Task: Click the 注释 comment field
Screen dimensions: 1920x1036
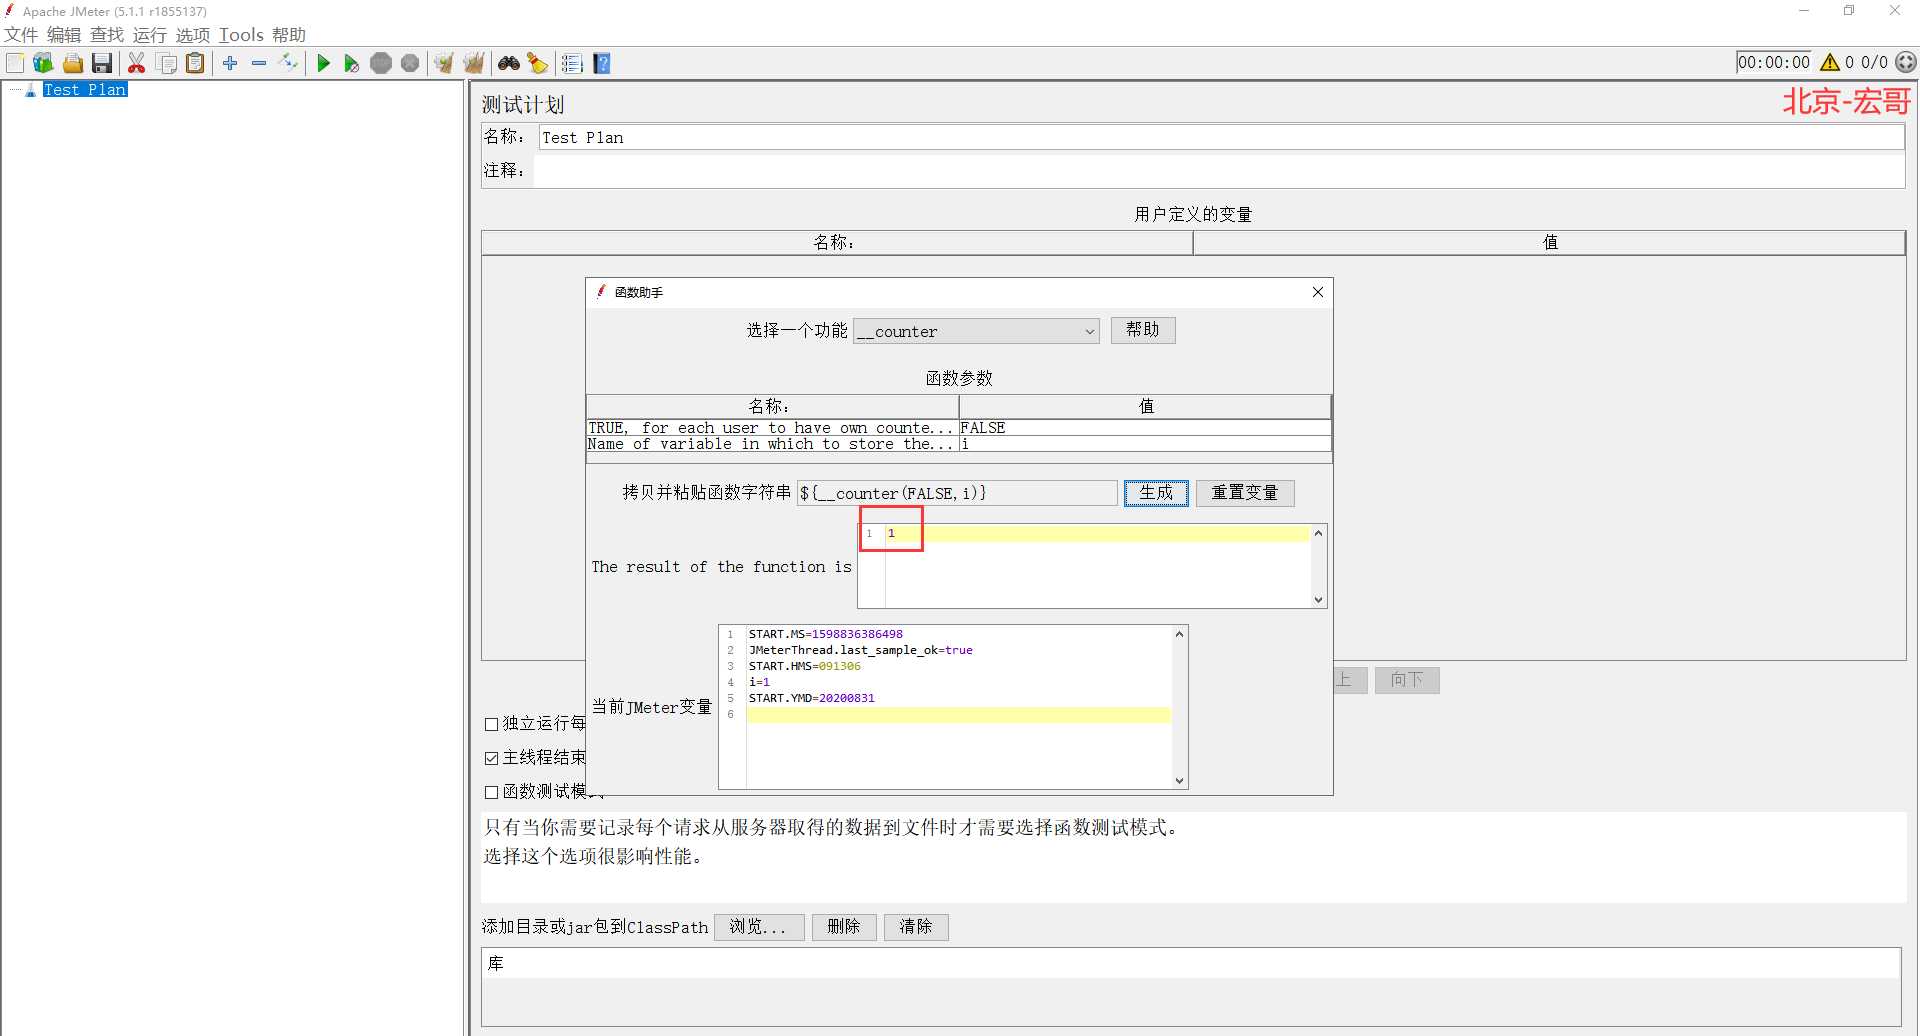Action: tap(1219, 171)
